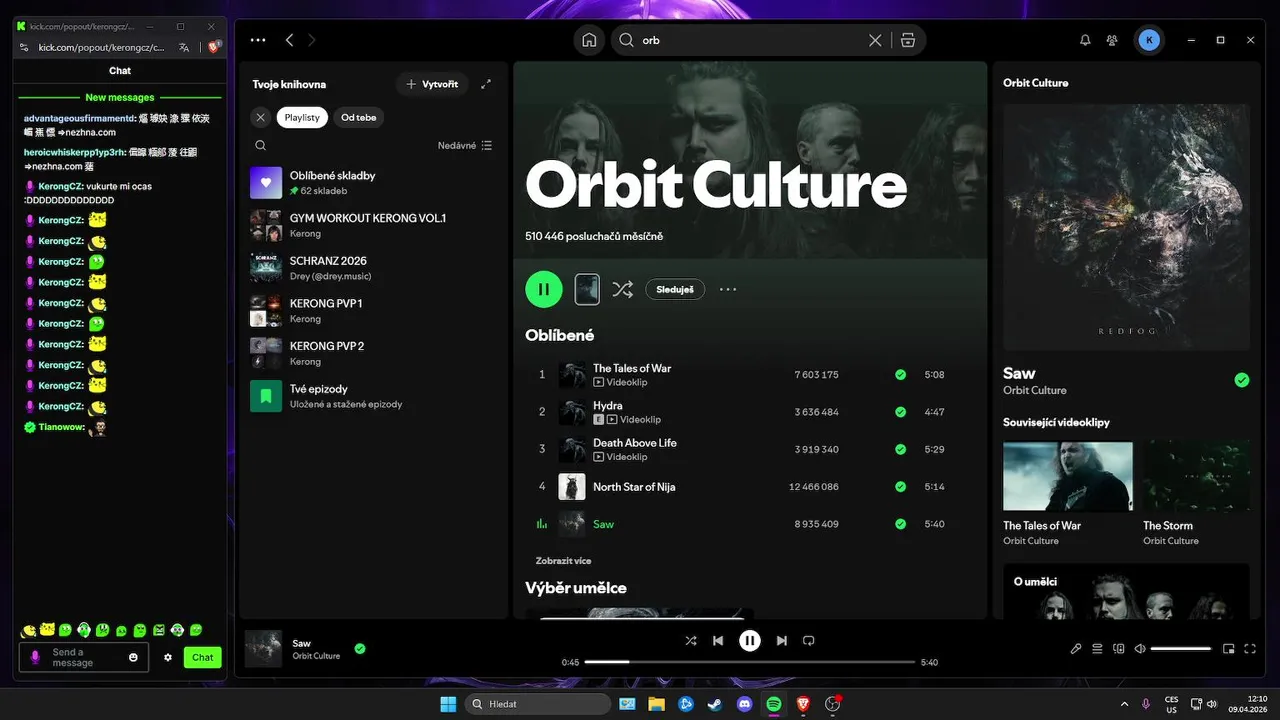
Task: Open Connect to a device icon
Action: [x=1119, y=648]
